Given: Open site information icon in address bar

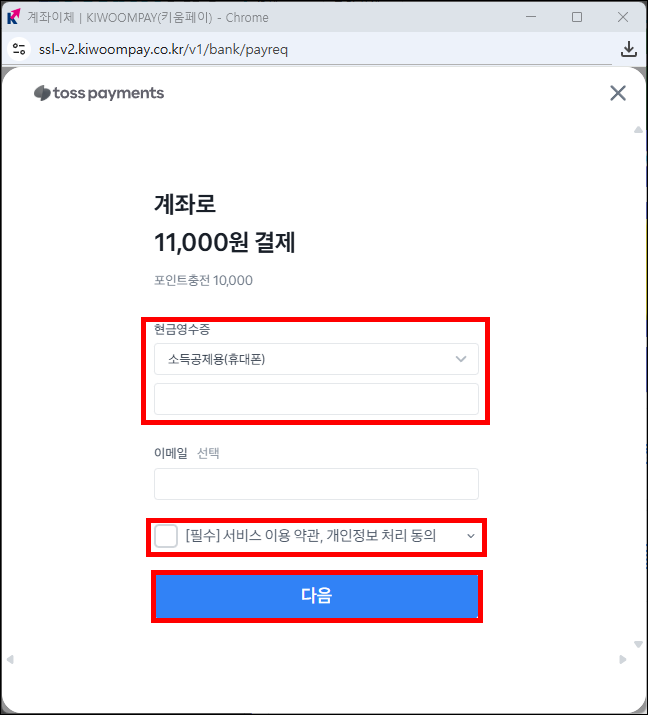Looking at the screenshot, I should [19, 49].
